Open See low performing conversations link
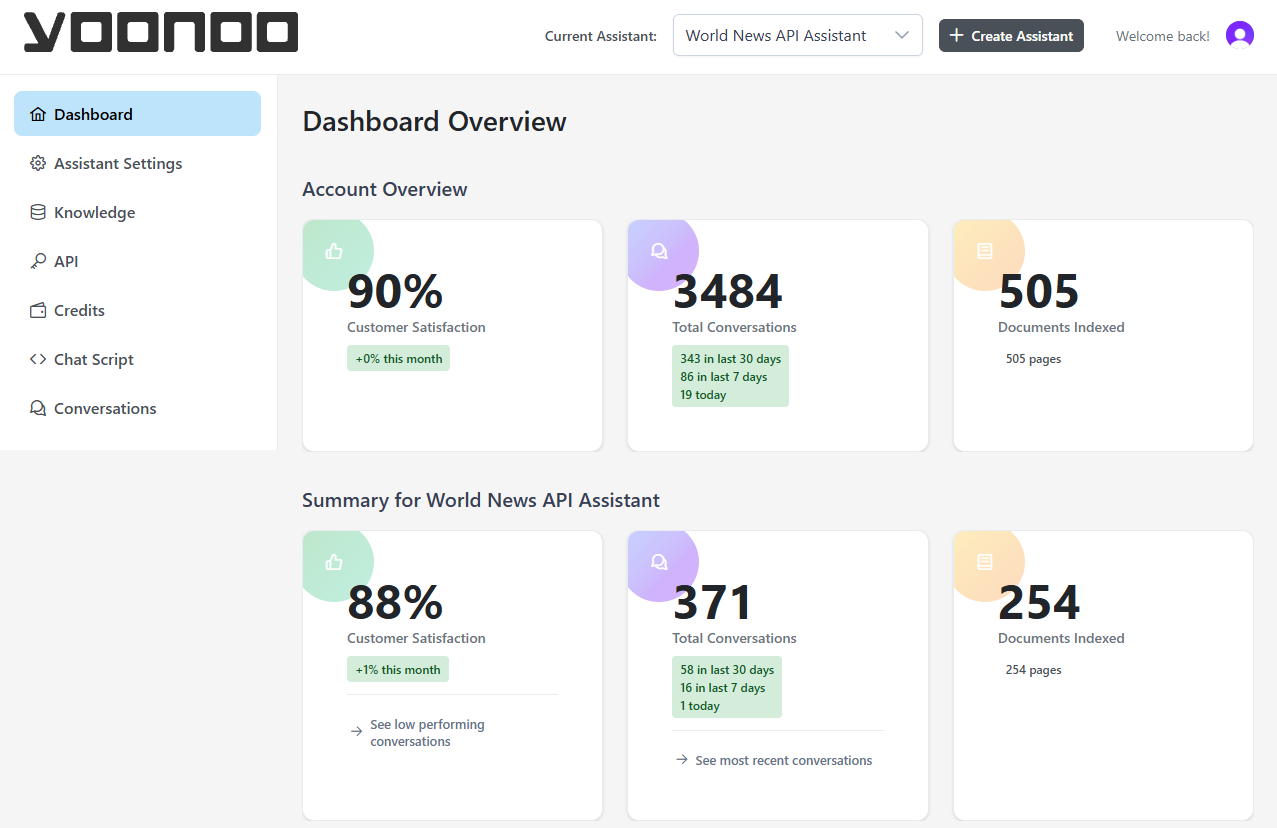The width and height of the screenshot is (1277, 828). [427, 733]
